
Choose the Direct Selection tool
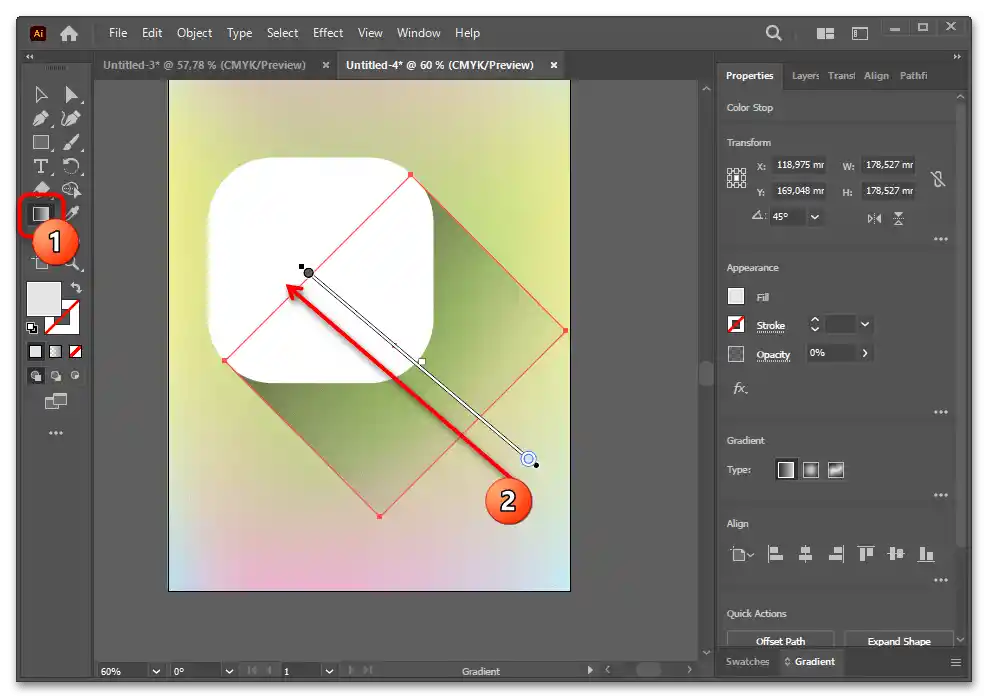72,94
